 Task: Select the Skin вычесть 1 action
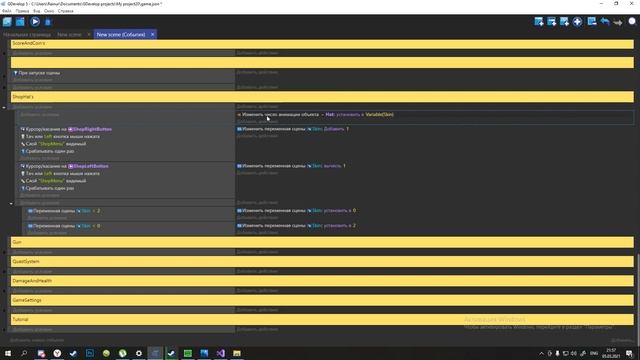pos(291,166)
